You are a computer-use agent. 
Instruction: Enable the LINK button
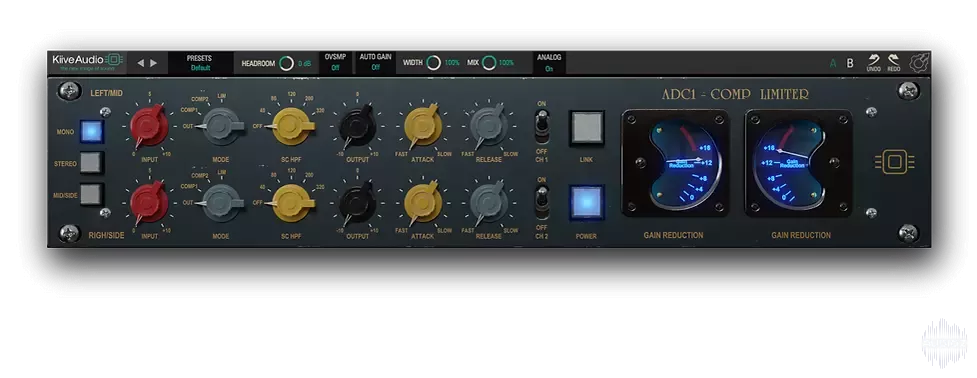pyautogui.click(x=586, y=128)
